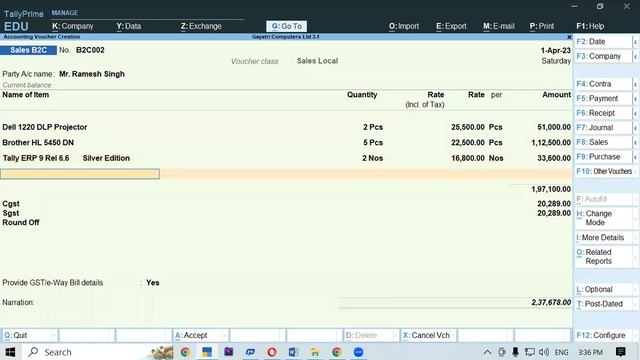Image resolution: width=640 pixels, height=360 pixels.
Task: Open the notification center icon
Action: [621, 352]
